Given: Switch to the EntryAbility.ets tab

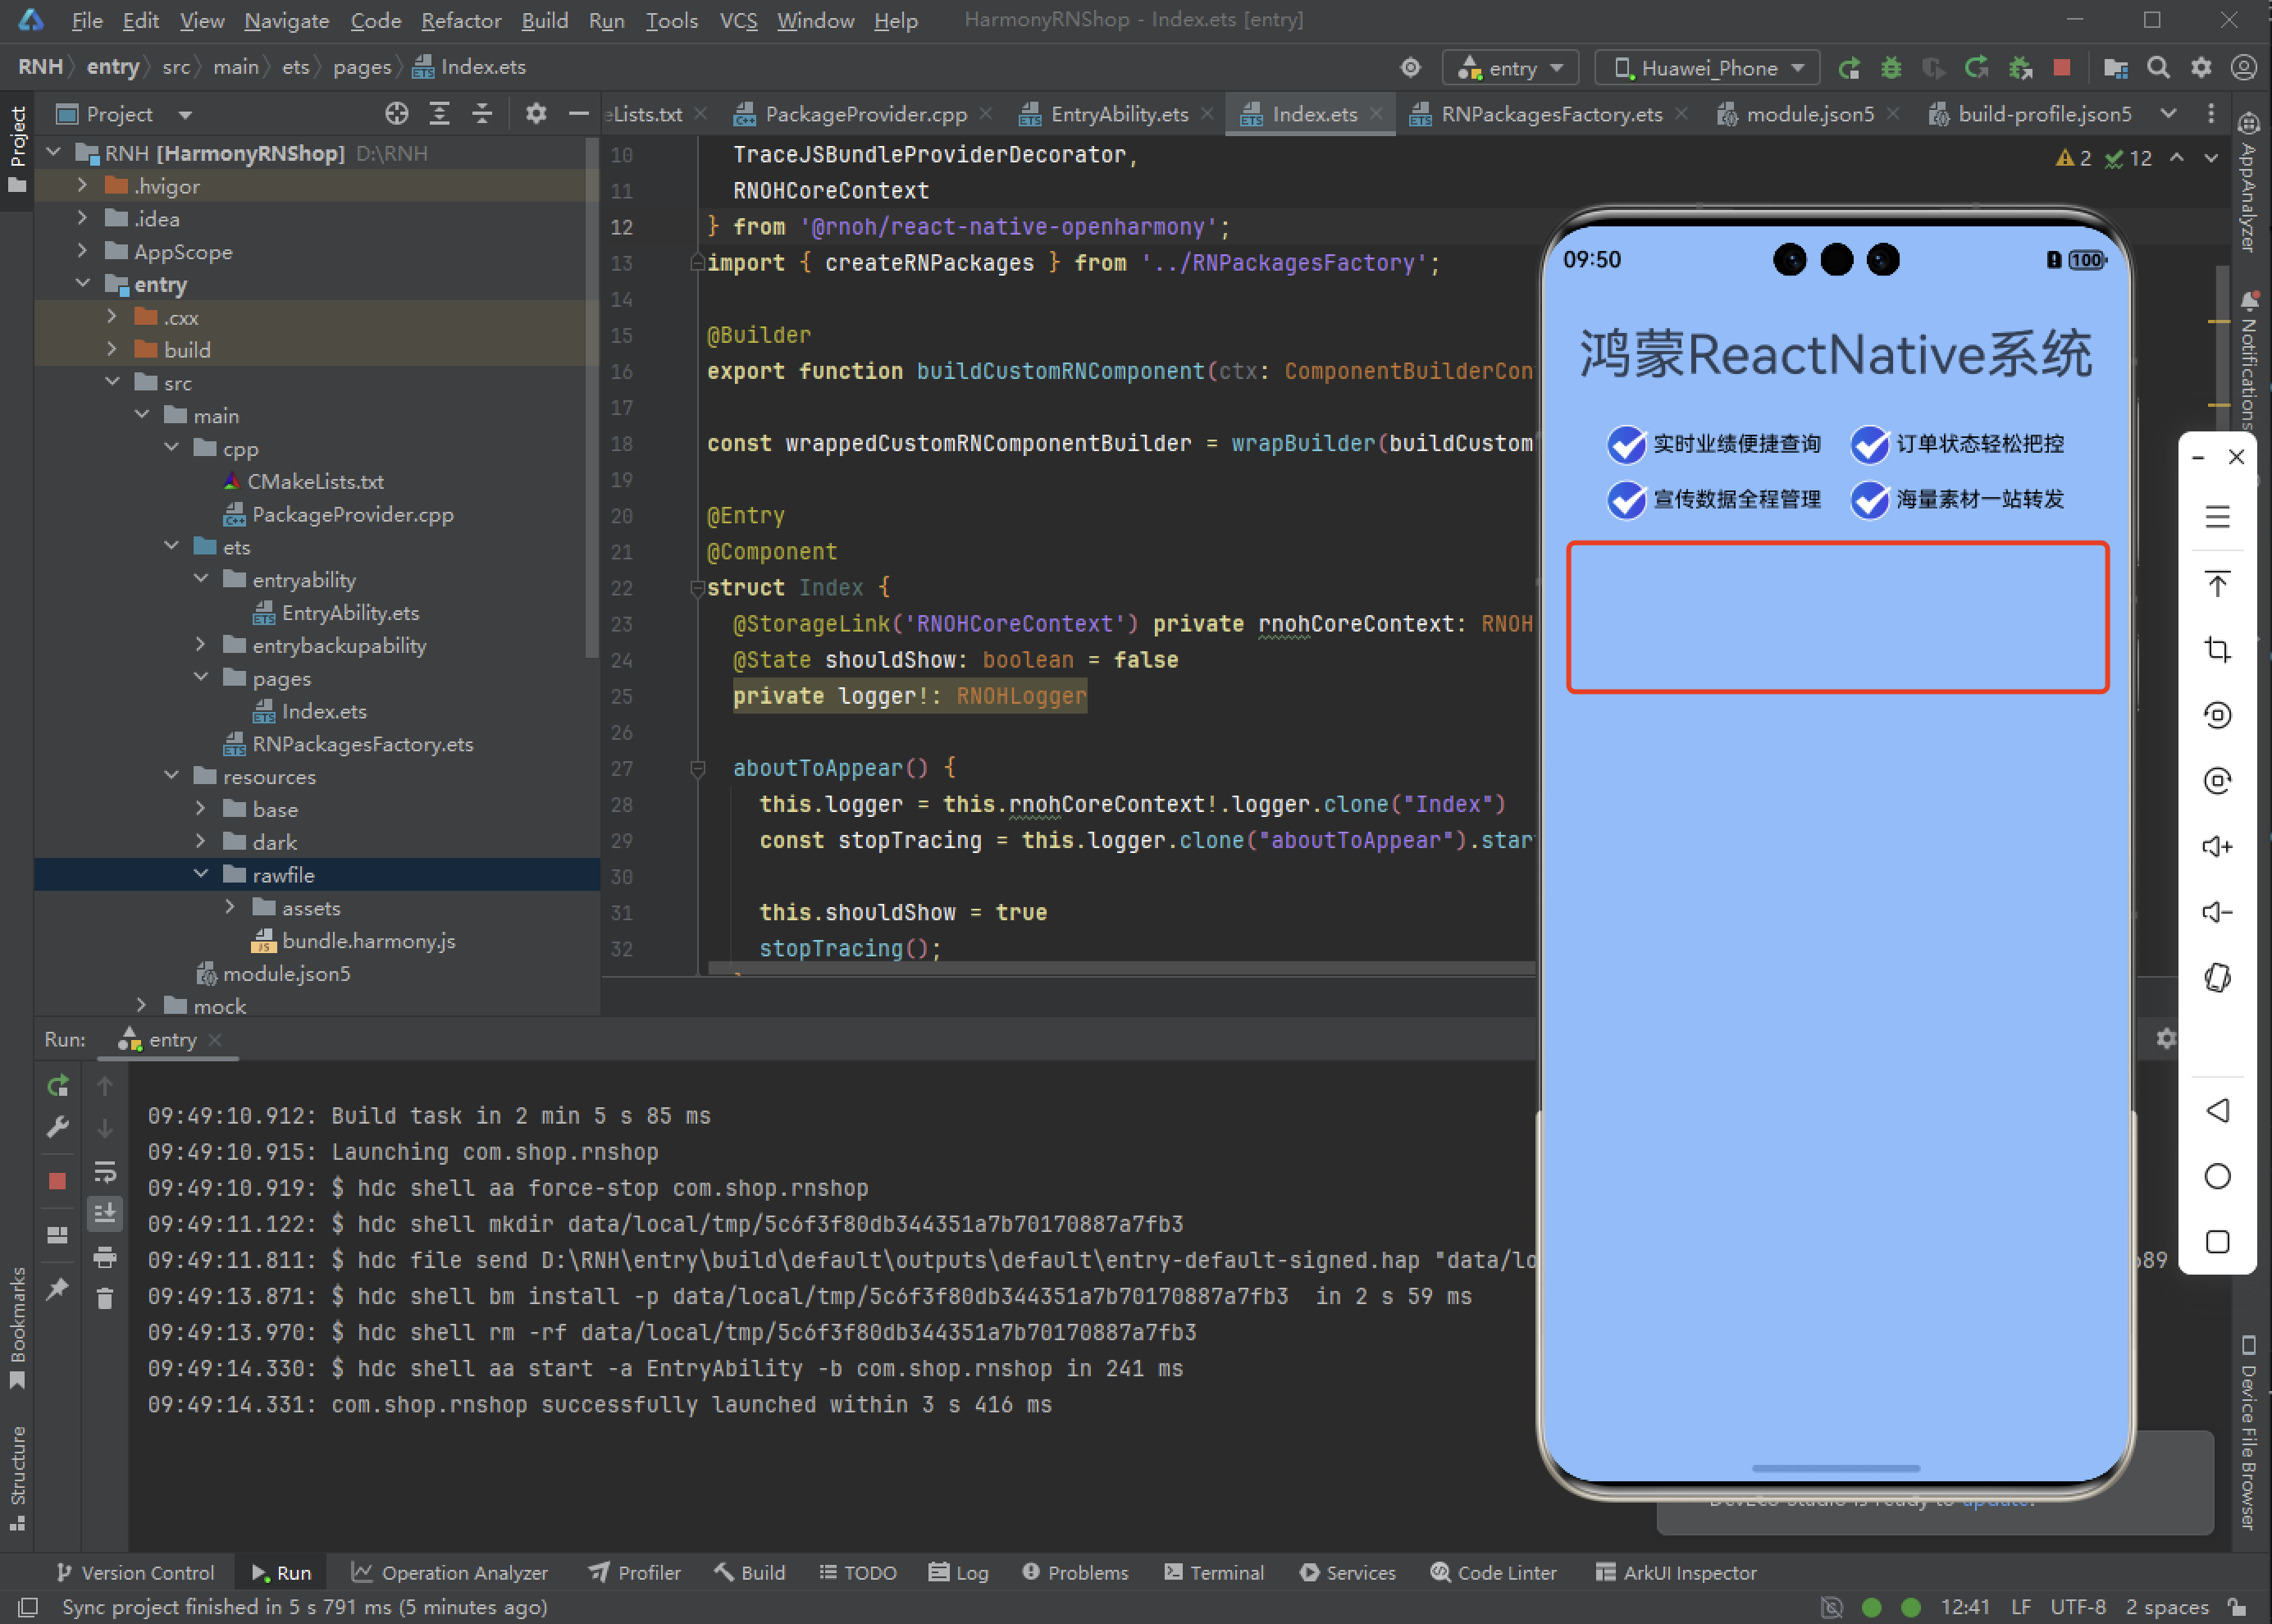Looking at the screenshot, I should pos(1118,114).
